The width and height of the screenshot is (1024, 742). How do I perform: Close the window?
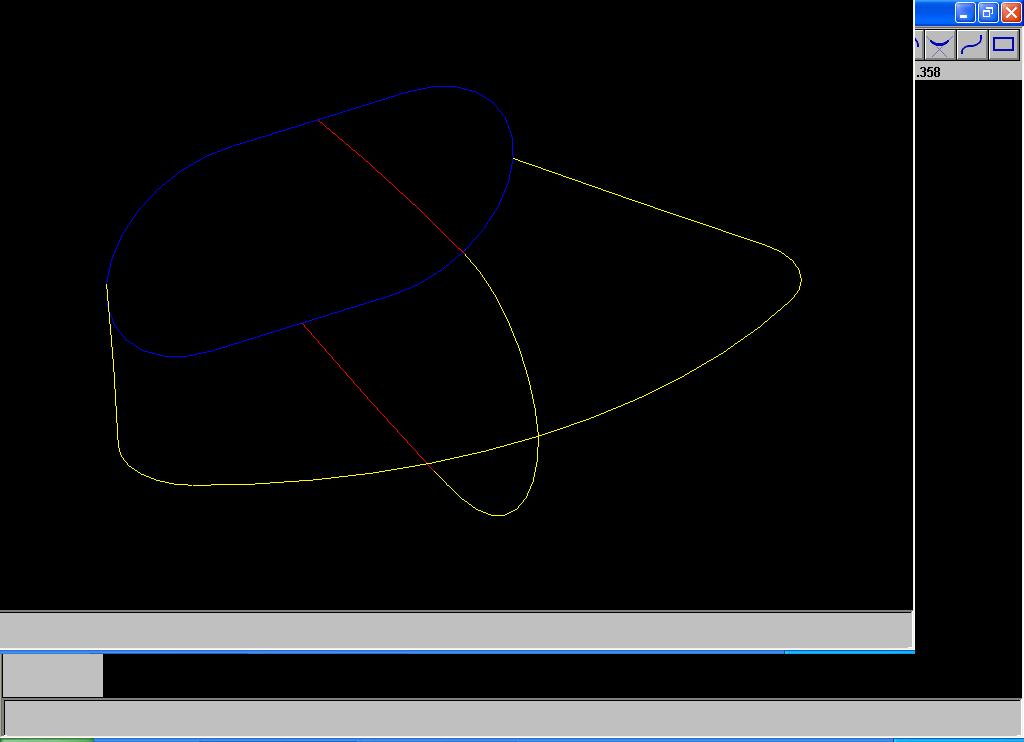click(1011, 12)
